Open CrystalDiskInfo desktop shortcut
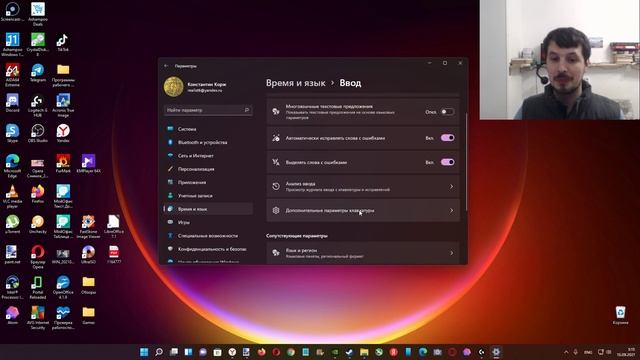The height and width of the screenshot is (360, 640). tap(38, 45)
